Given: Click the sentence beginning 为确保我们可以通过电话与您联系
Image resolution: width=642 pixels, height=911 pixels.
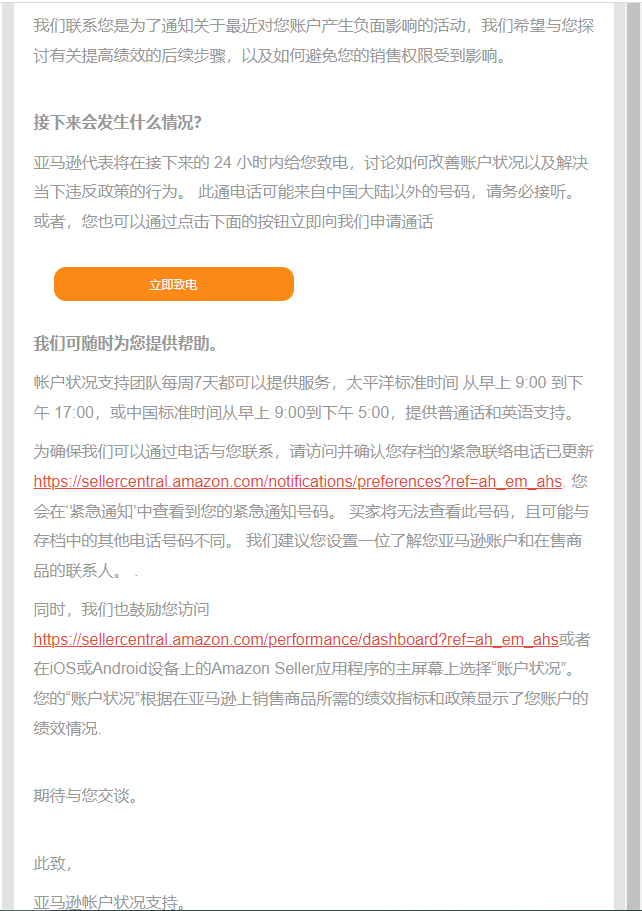Looking at the screenshot, I should tap(313, 451).
